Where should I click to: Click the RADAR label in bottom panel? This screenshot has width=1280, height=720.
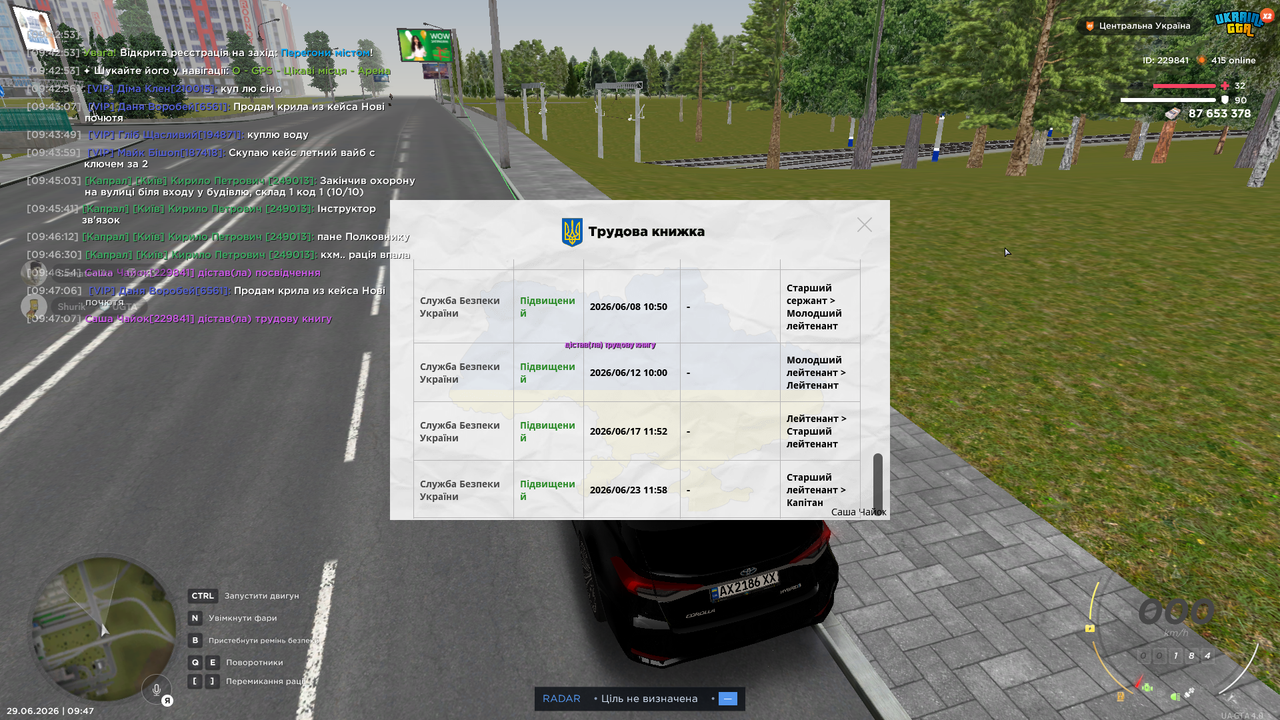tap(561, 698)
